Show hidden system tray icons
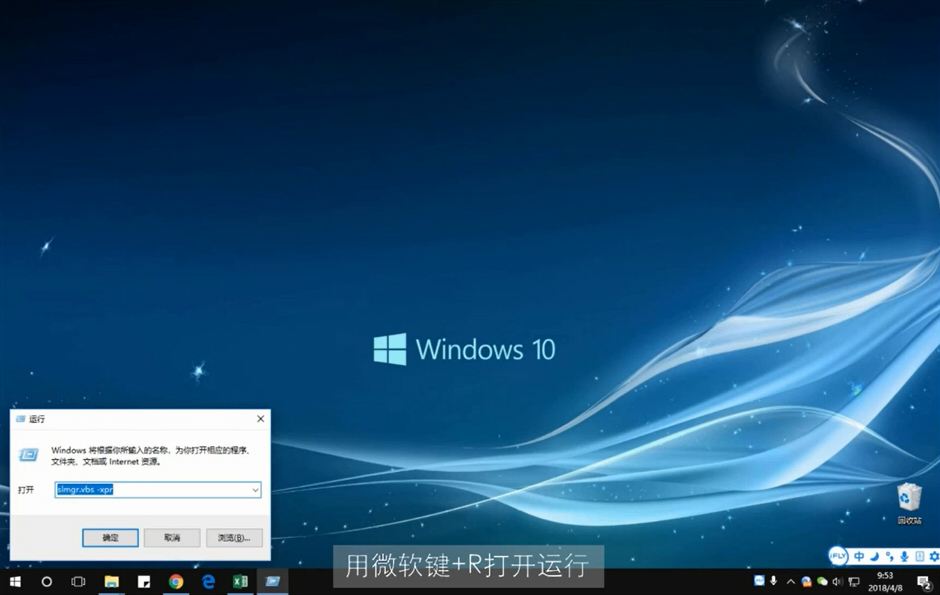Screen dimensions: 940x595 pos(791,581)
